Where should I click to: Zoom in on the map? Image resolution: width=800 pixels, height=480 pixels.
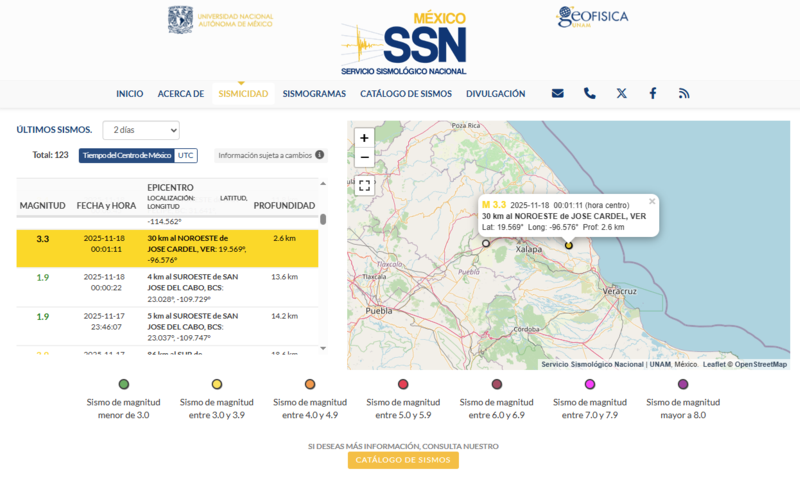point(364,138)
